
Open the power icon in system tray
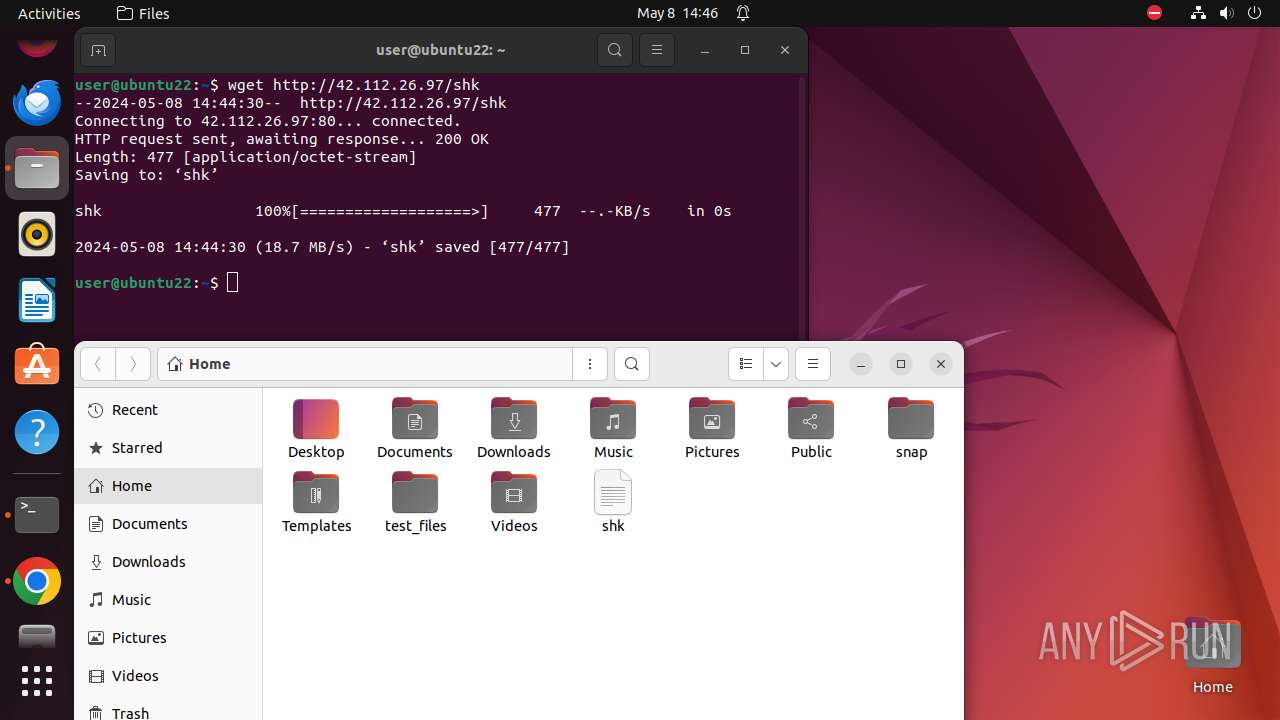pyautogui.click(x=1254, y=13)
